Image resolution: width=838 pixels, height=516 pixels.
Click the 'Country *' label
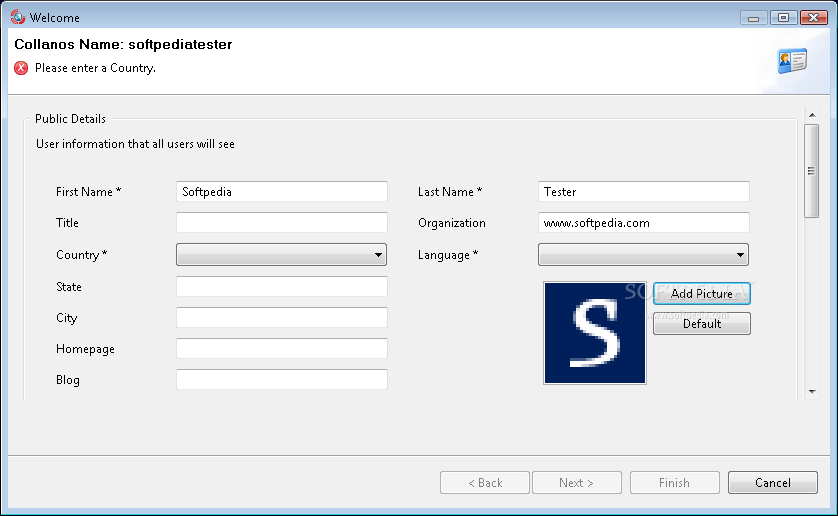[81, 255]
